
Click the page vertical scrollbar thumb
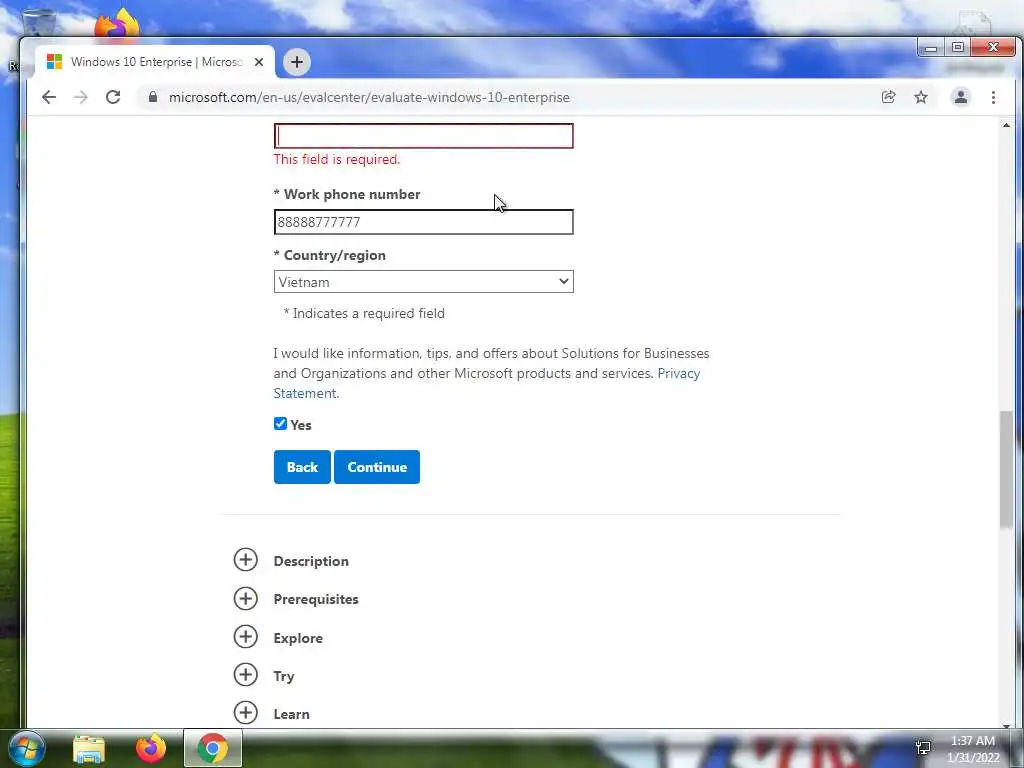(x=1006, y=469)
